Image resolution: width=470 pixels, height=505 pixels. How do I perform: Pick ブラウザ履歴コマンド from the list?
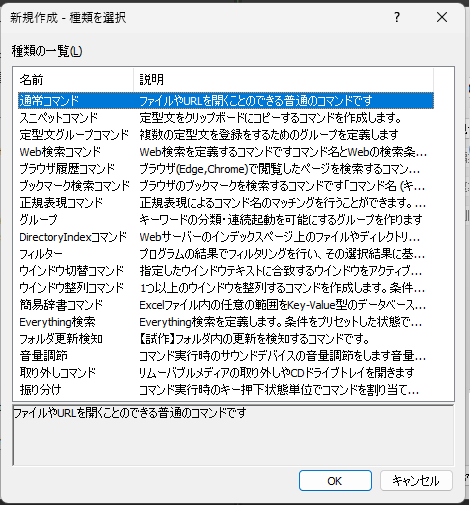point(226,169)
